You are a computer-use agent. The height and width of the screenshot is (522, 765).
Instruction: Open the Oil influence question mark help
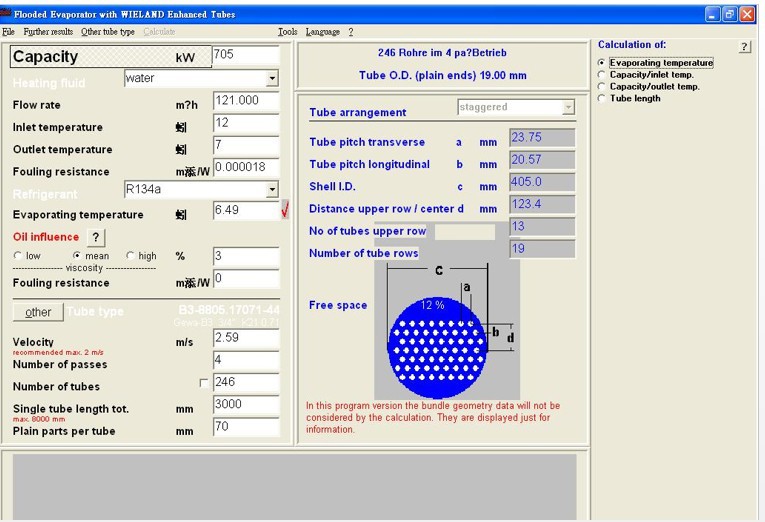[x=96, y=237]
